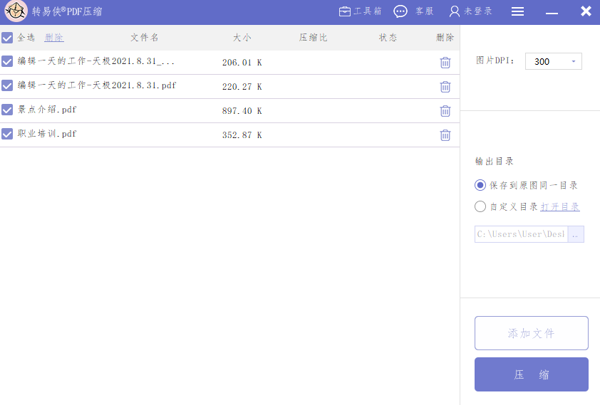The height and width of the screenshot is (405, 600).
Task: Choose 自定义目录 radio option
Action: 481,207
